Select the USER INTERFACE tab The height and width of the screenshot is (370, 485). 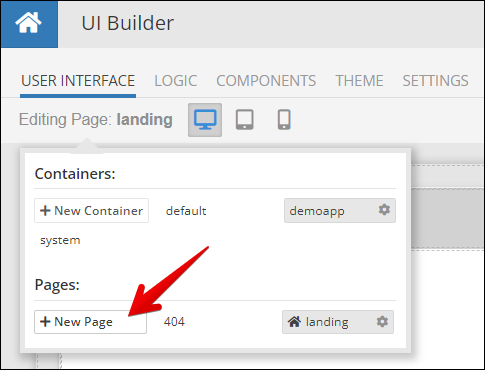78,81
